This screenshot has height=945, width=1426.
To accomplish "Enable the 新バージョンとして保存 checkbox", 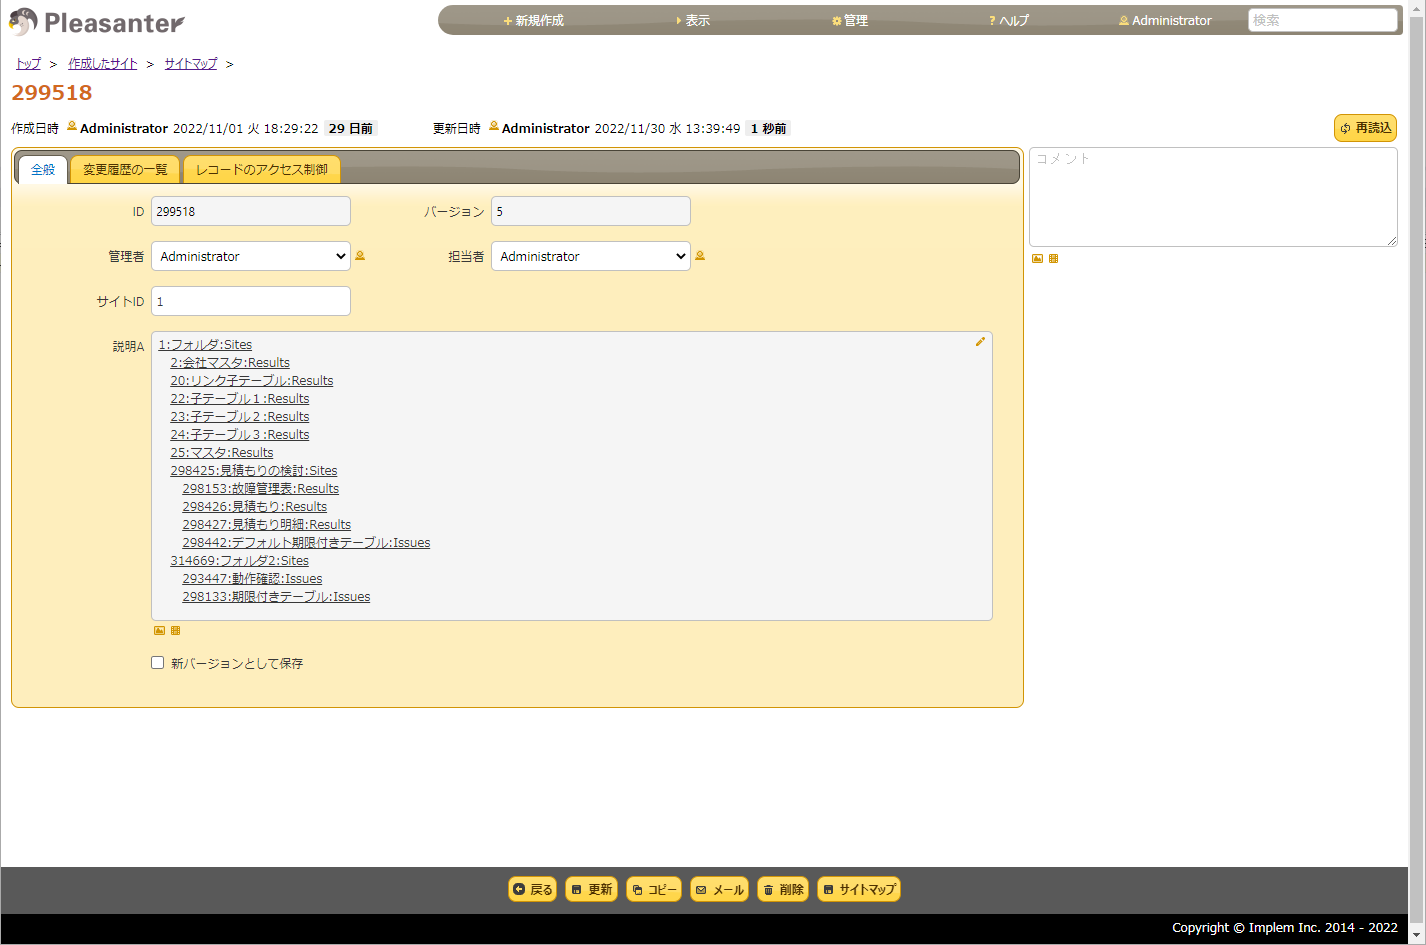I will point(157,662).
